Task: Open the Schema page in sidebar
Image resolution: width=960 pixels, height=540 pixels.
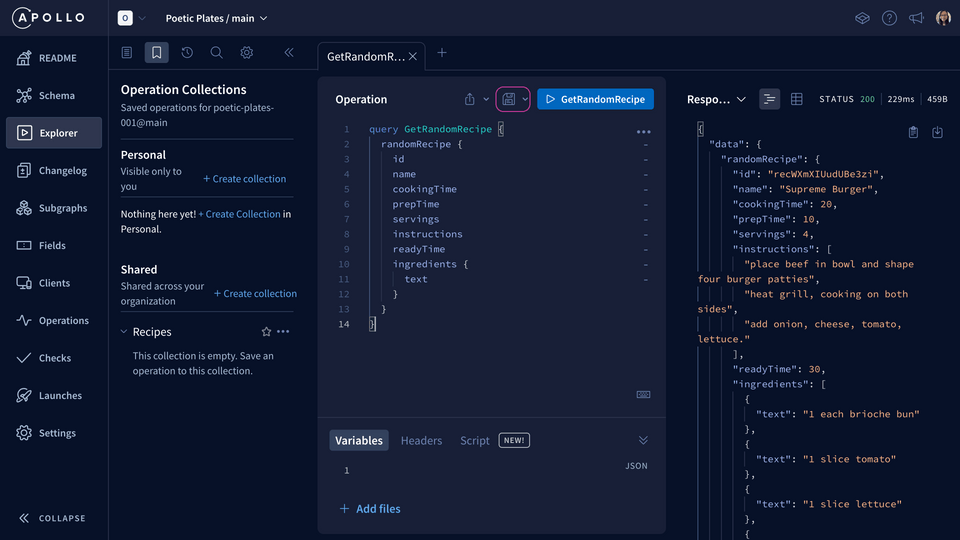Action: pyautogui.click(x=54, y=96)
